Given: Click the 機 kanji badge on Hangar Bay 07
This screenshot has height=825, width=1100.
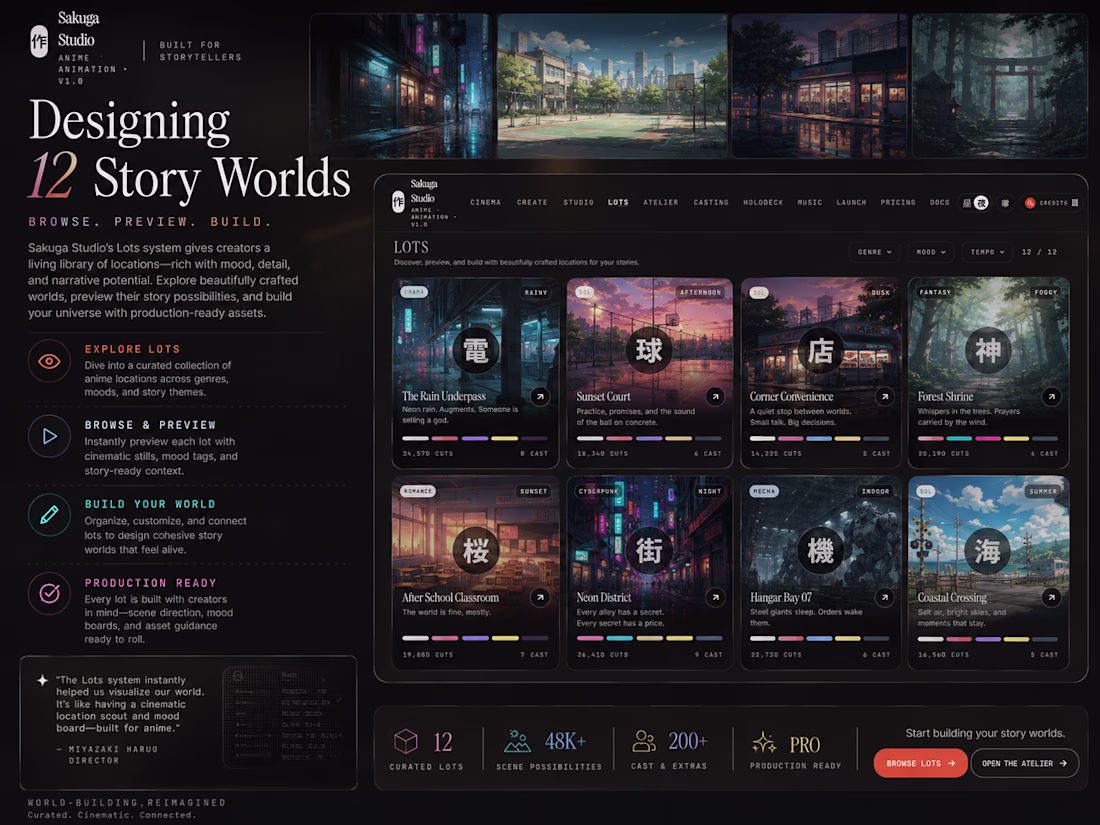Looking at the screenshot, I should pos(821,551).
